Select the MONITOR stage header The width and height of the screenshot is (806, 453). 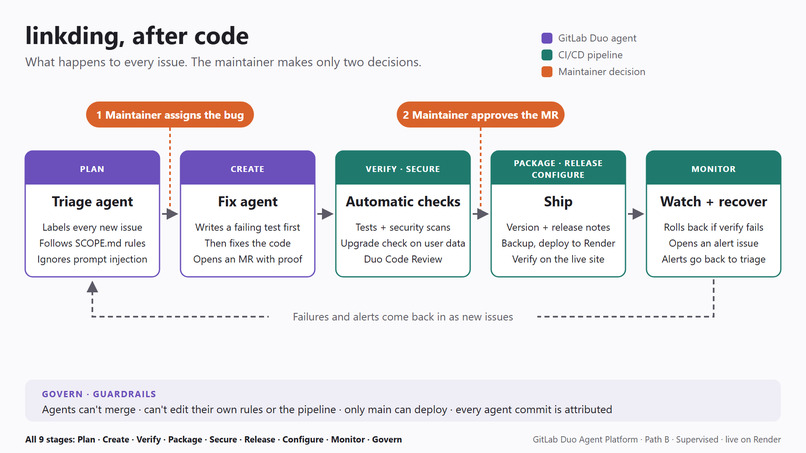pyautogui.click(x=713, y=168)
